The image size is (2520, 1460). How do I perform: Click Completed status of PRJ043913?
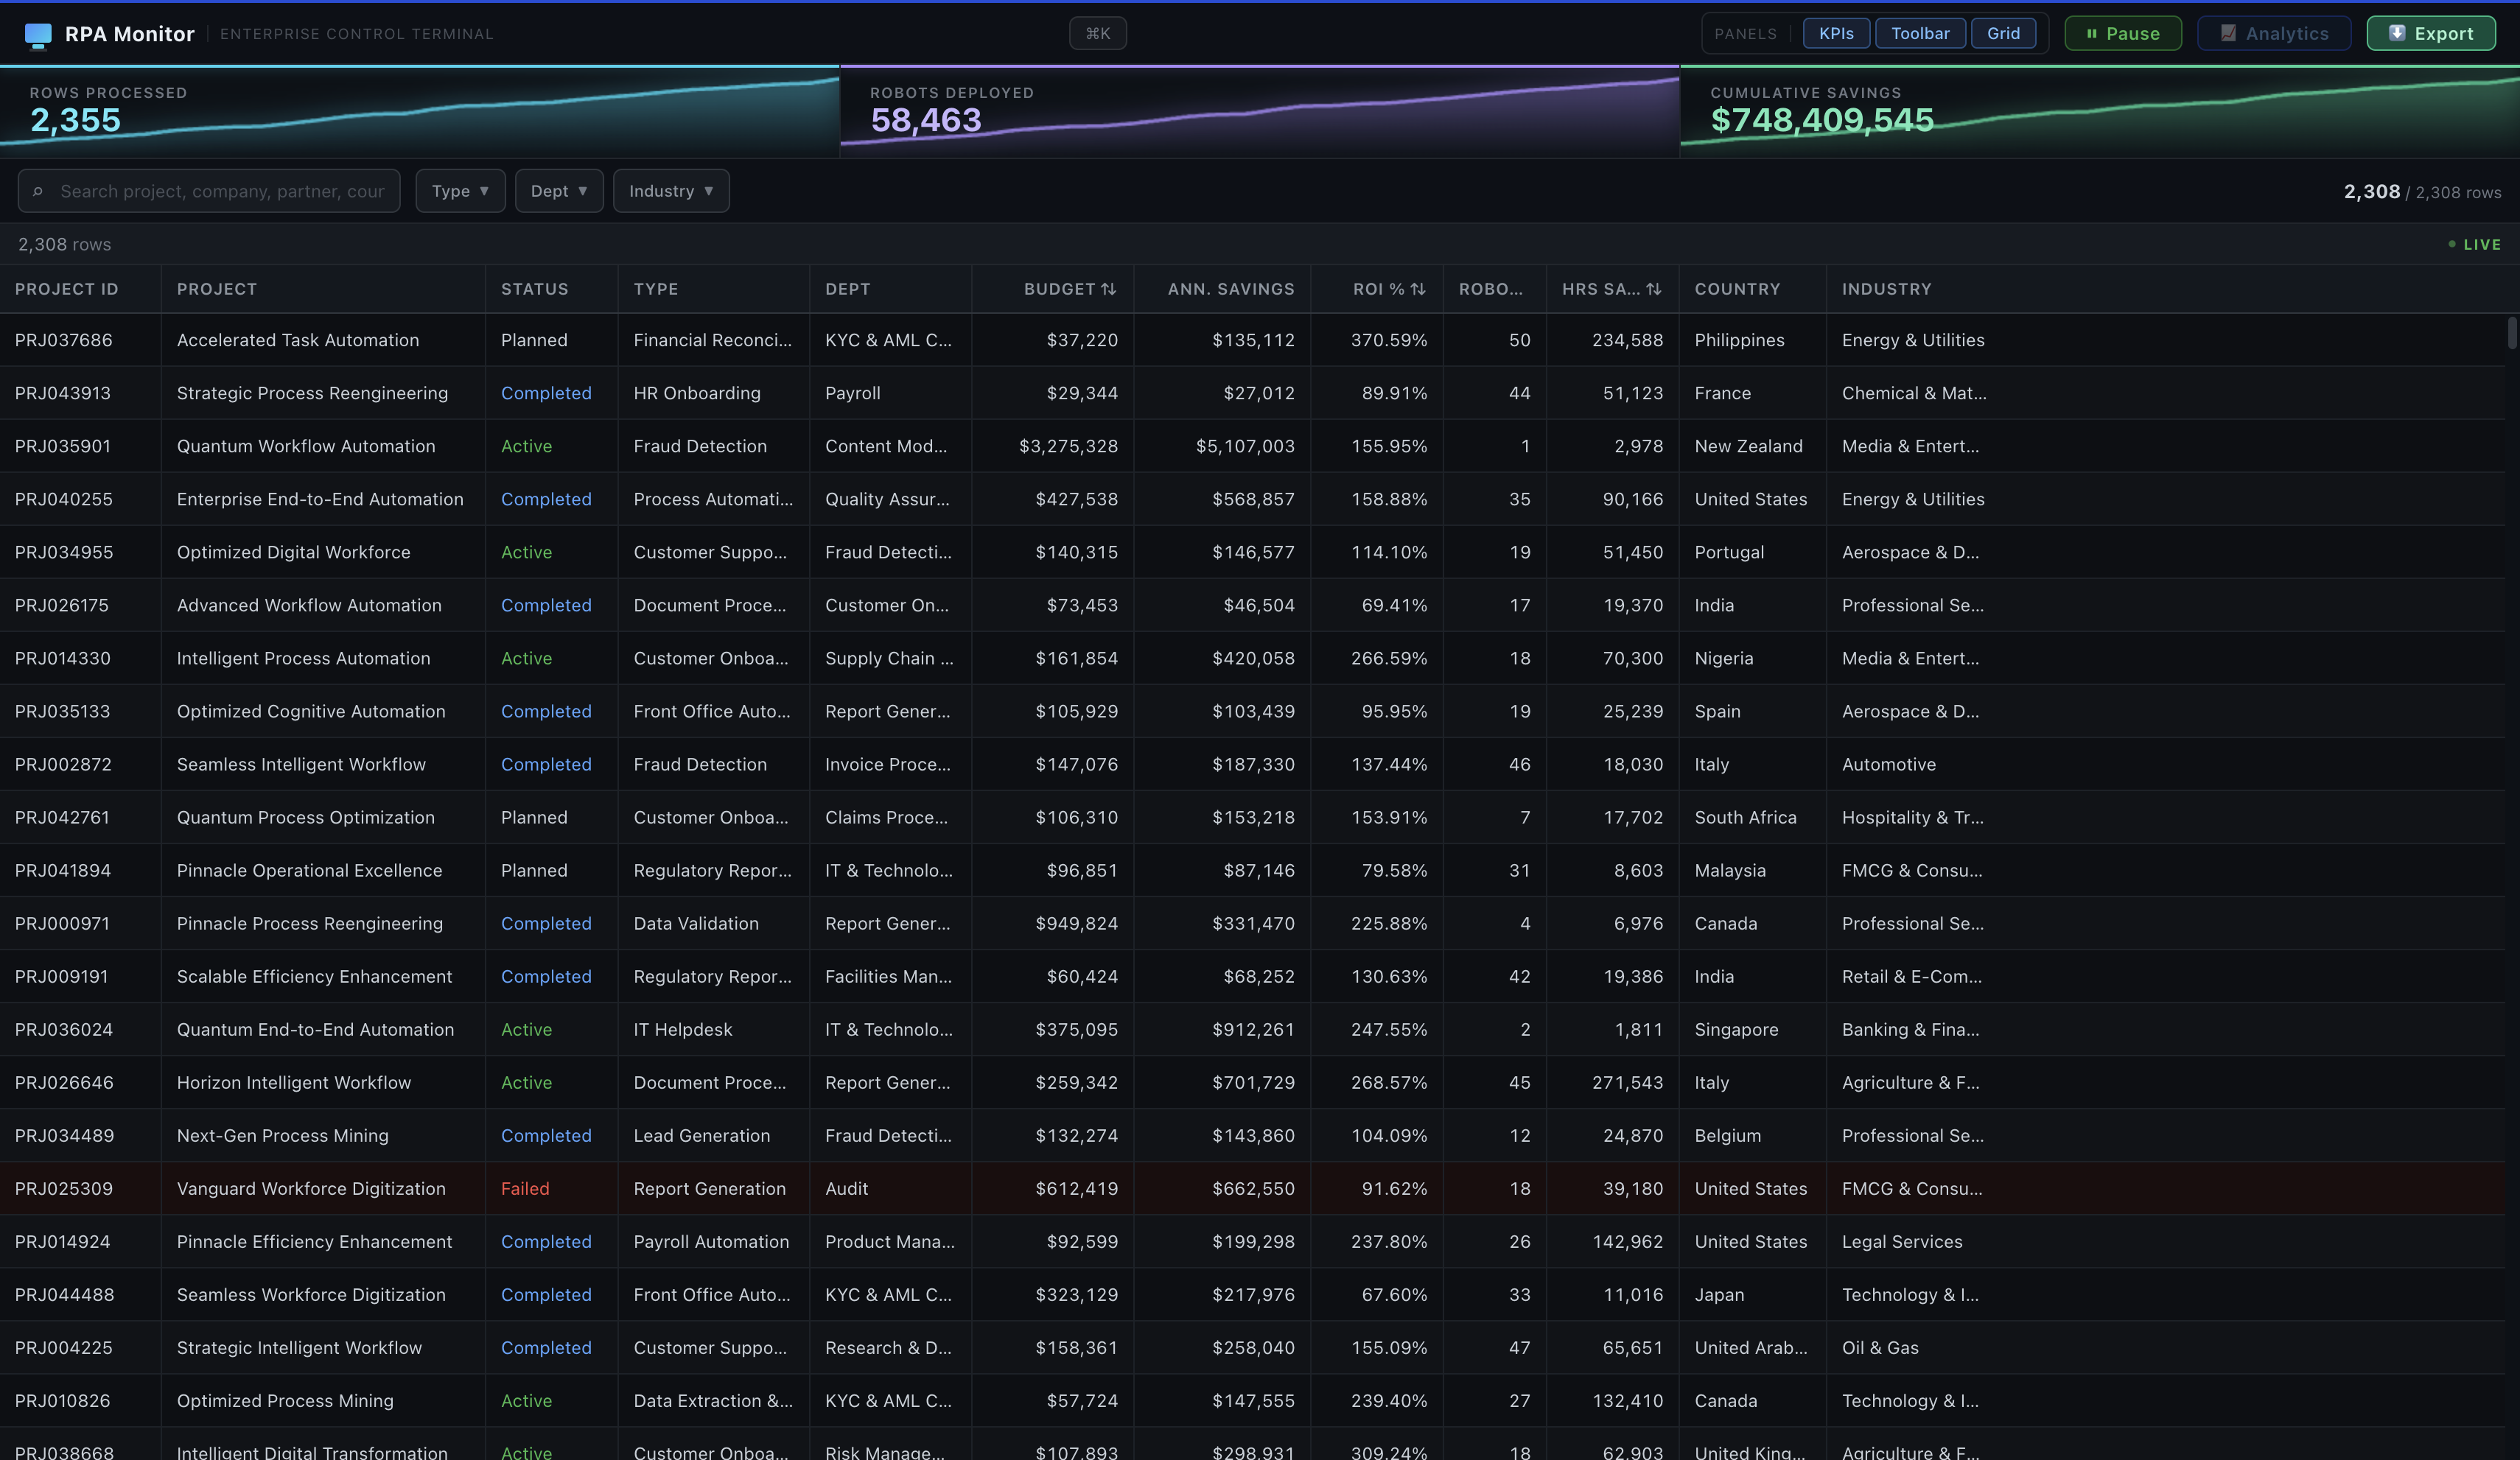[x=546, y=393]
